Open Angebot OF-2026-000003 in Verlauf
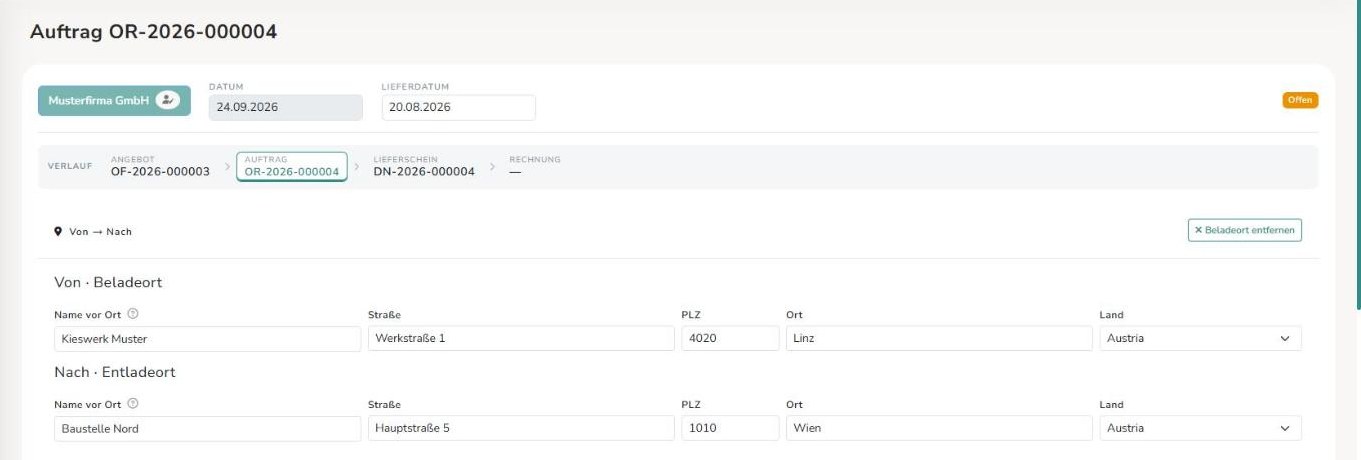This screenshot has height=460, width=1361. [160, 166]
